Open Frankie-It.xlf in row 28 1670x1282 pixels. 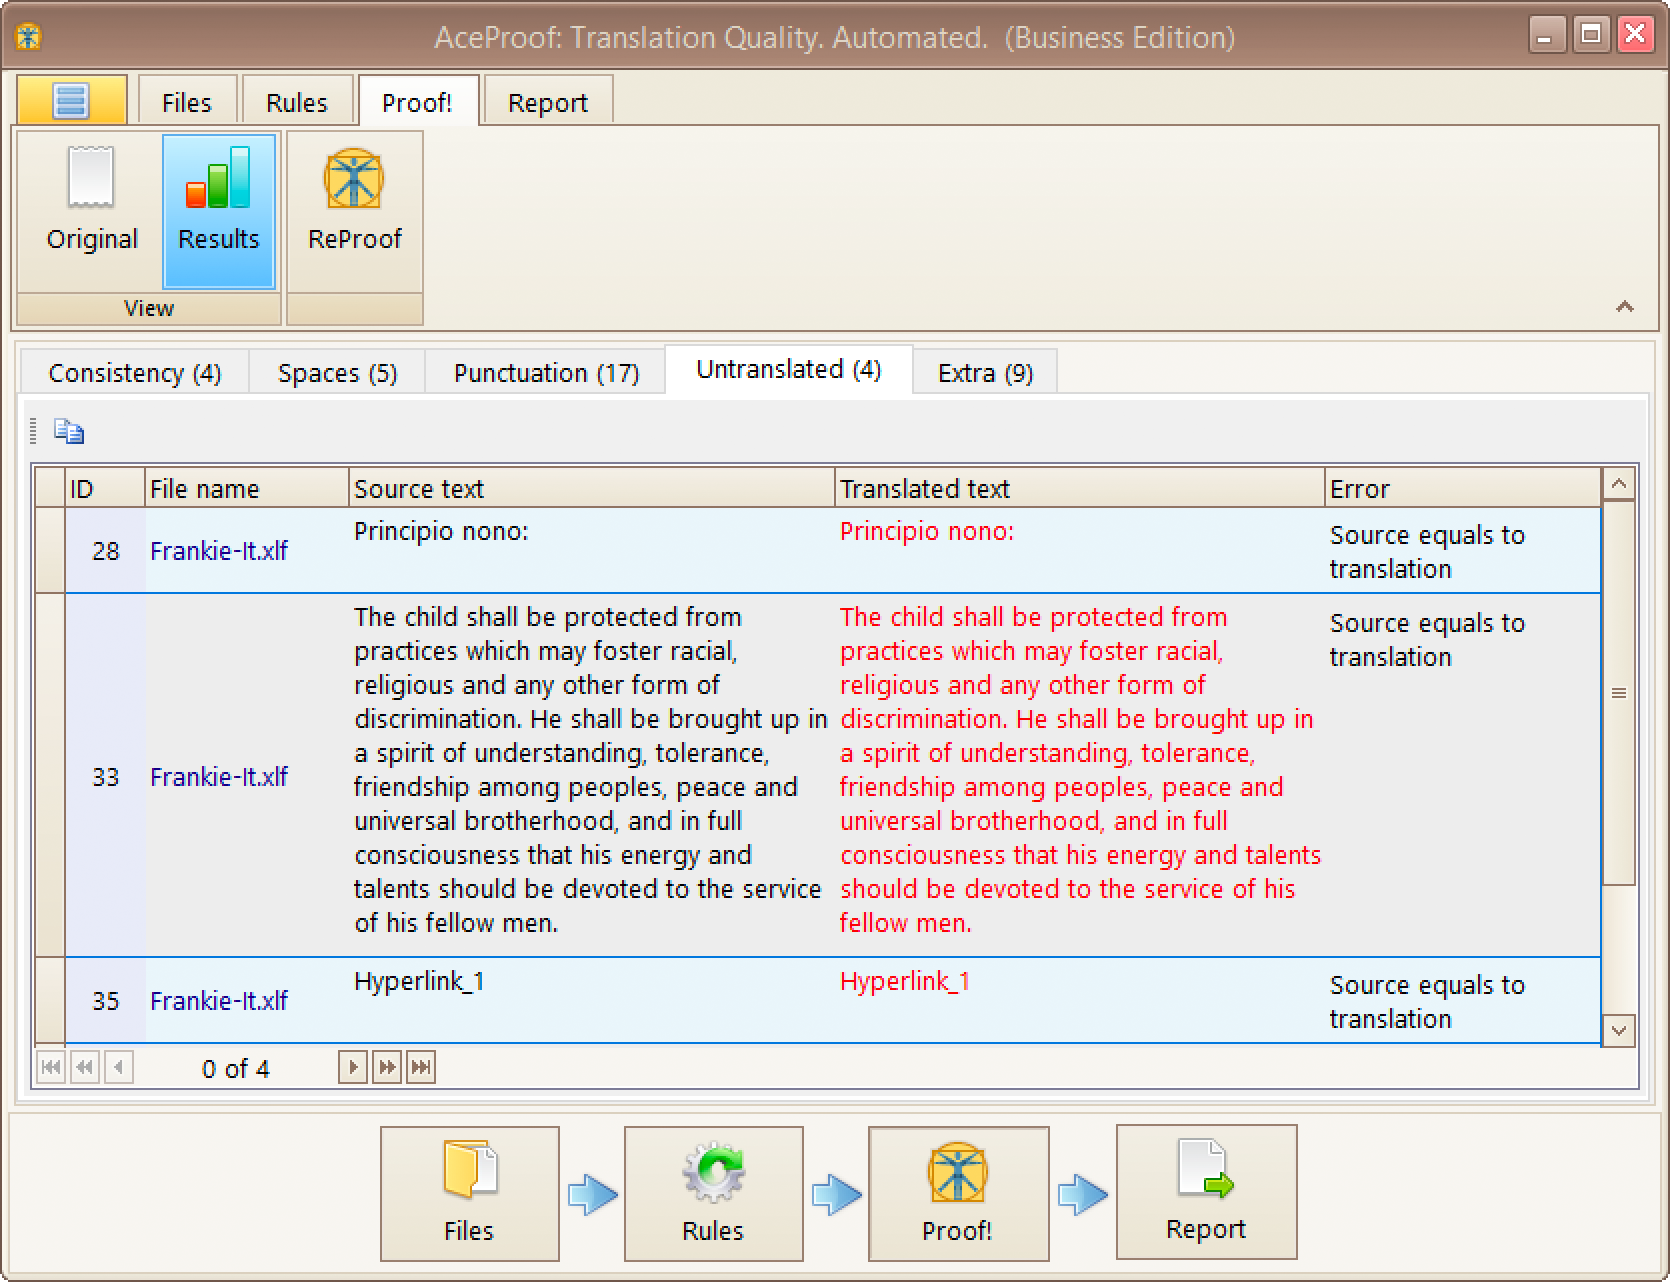[x=219, y=551]
